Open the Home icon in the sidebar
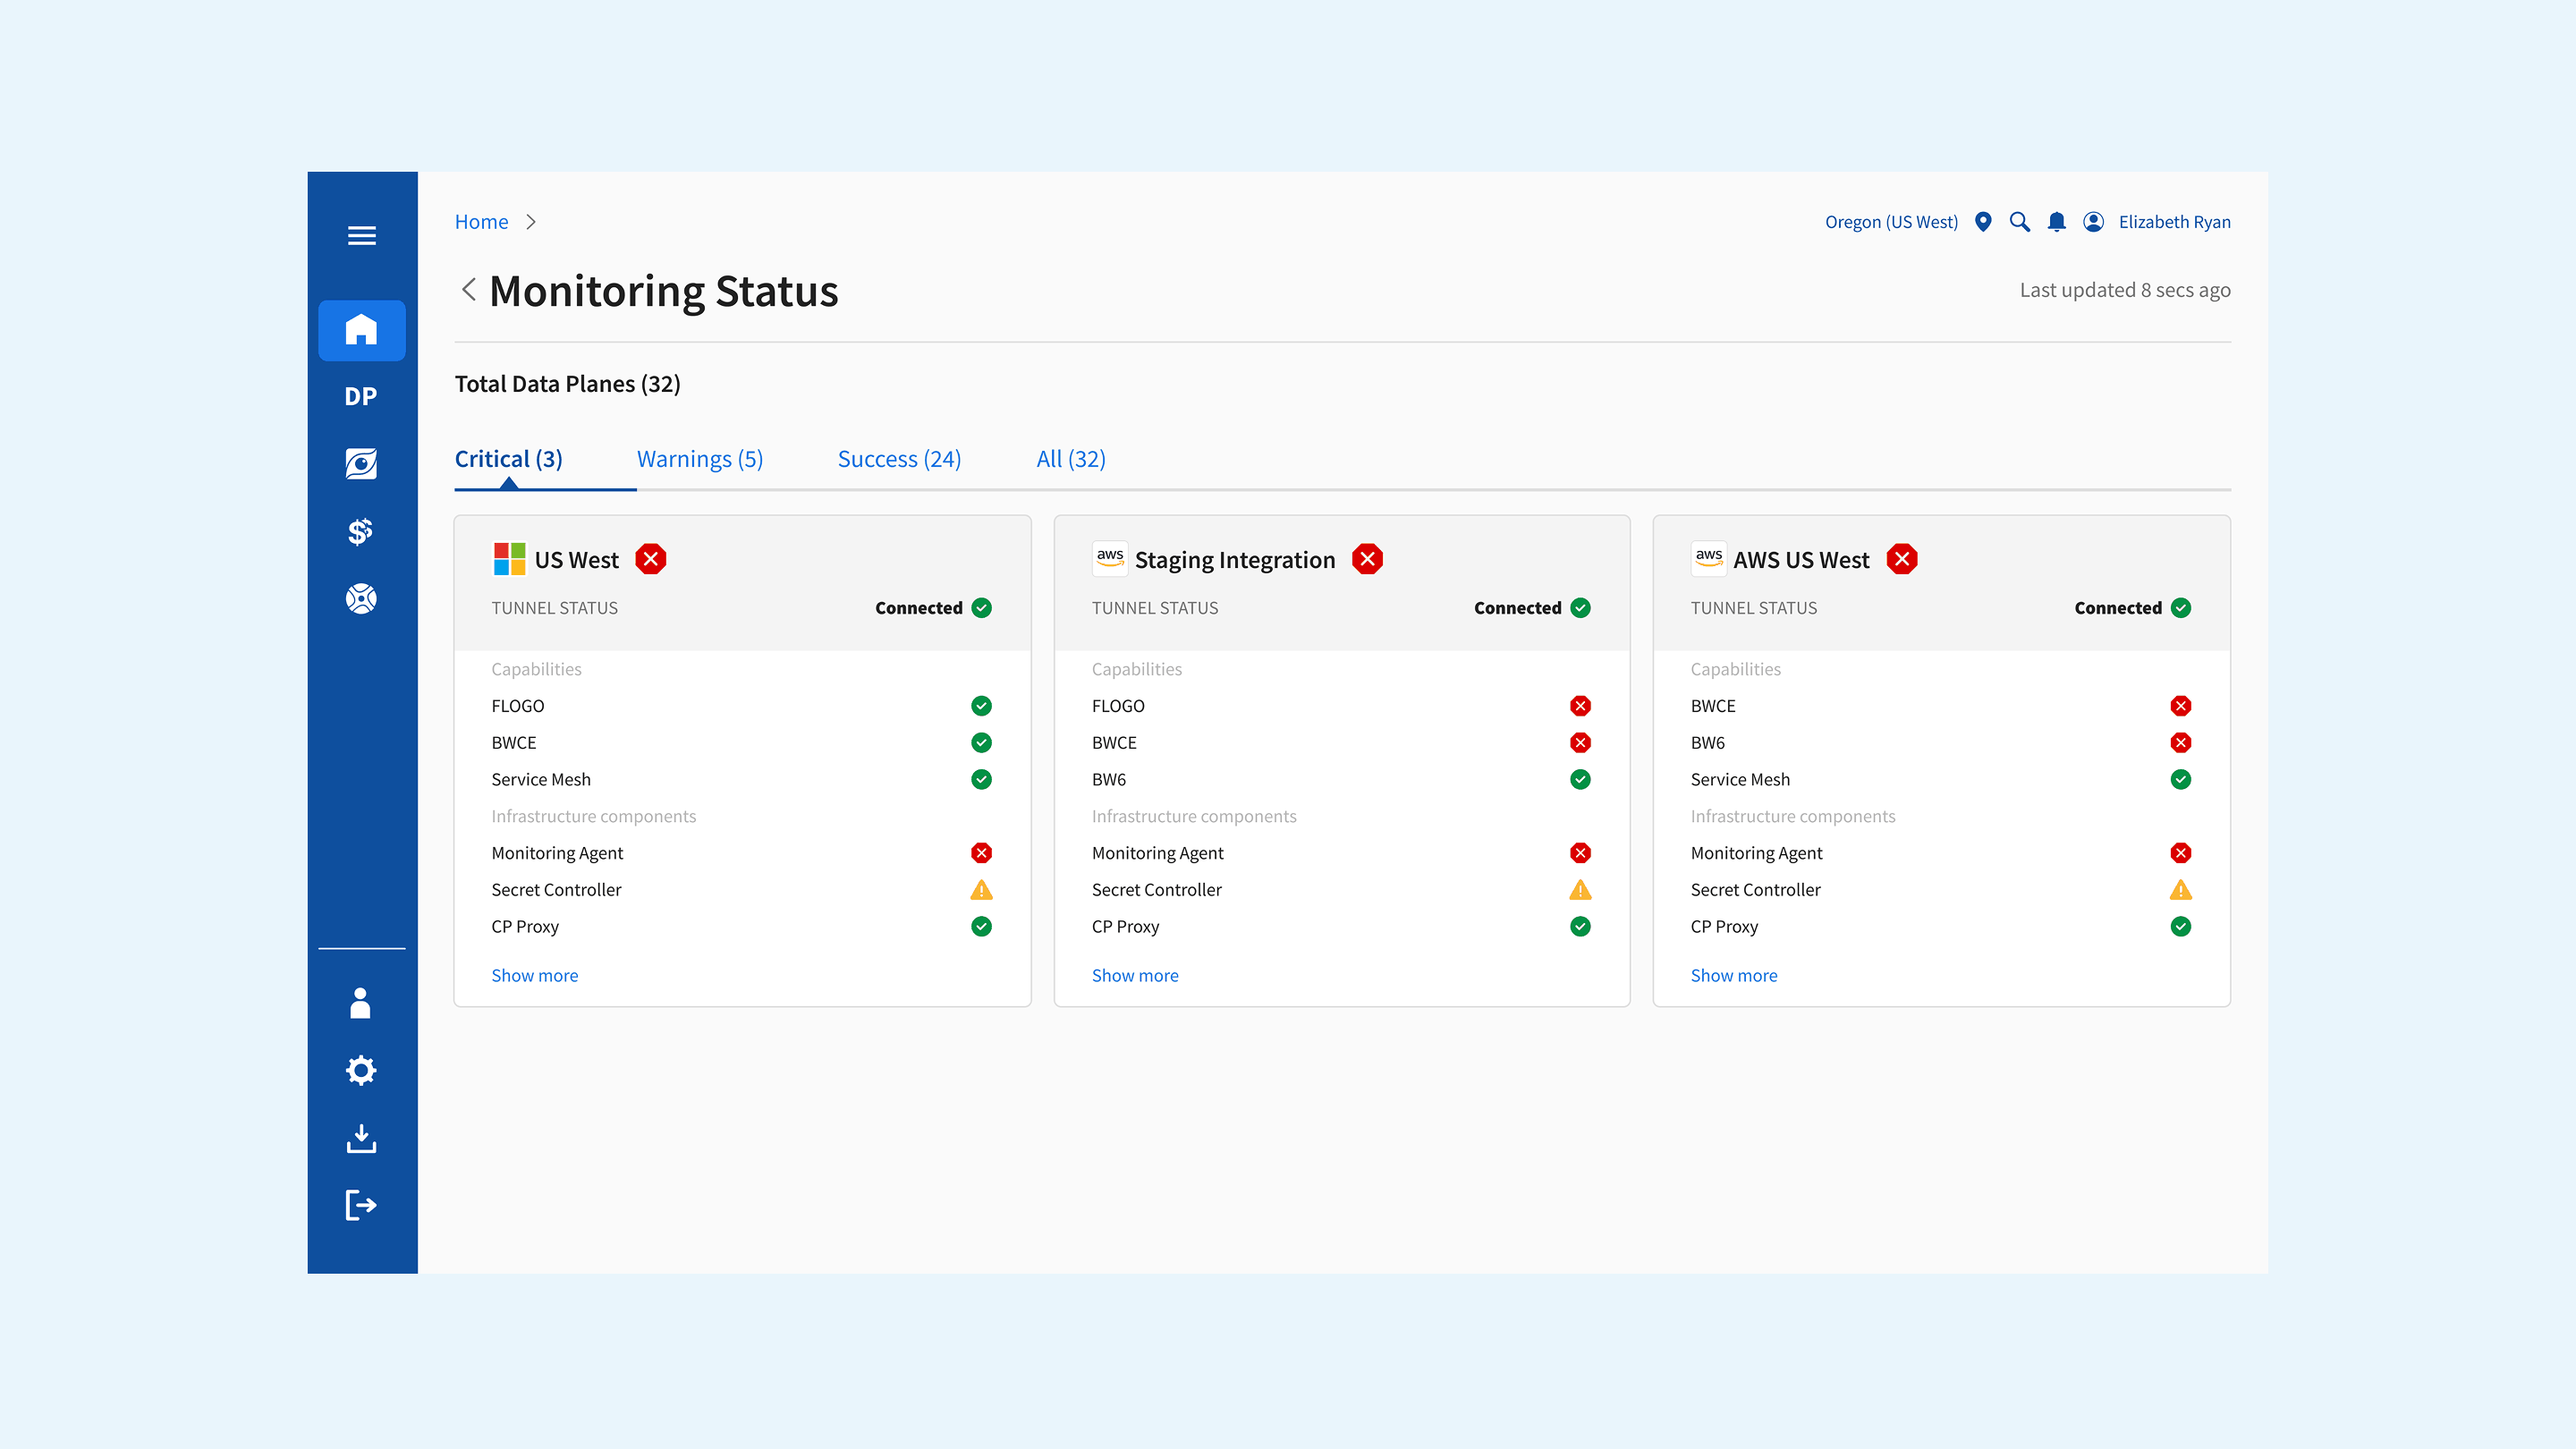This screenshot has height=1449, width=2576. click(361, 330)
